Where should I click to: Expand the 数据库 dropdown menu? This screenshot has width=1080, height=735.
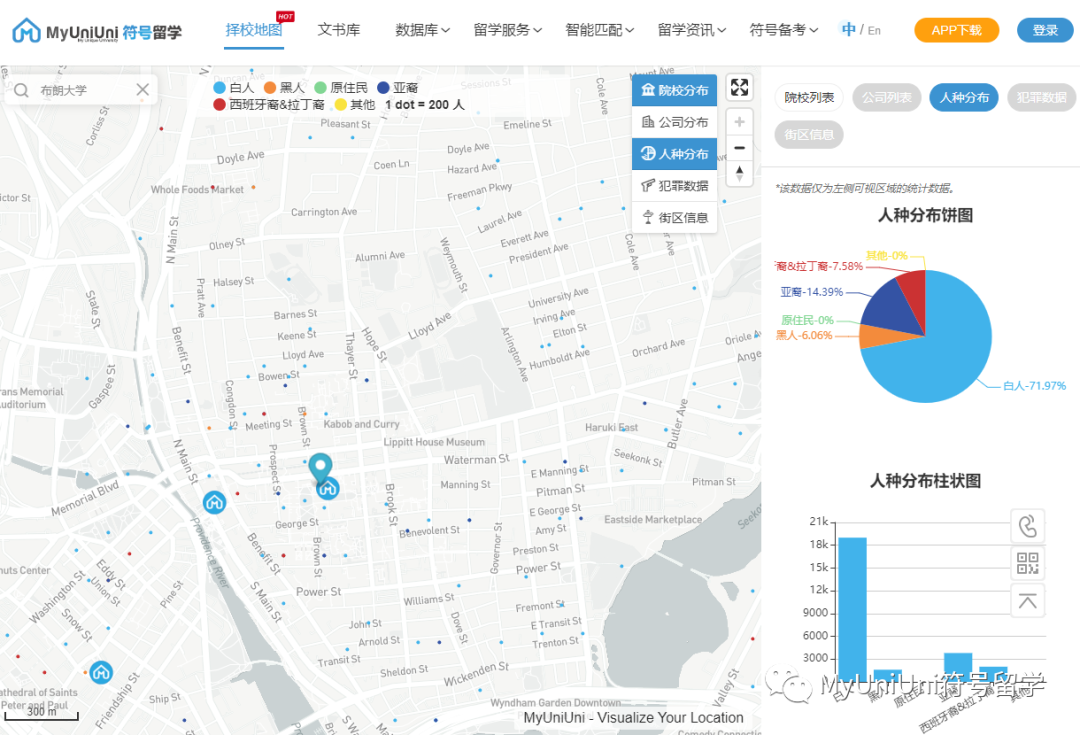[422, 30]
